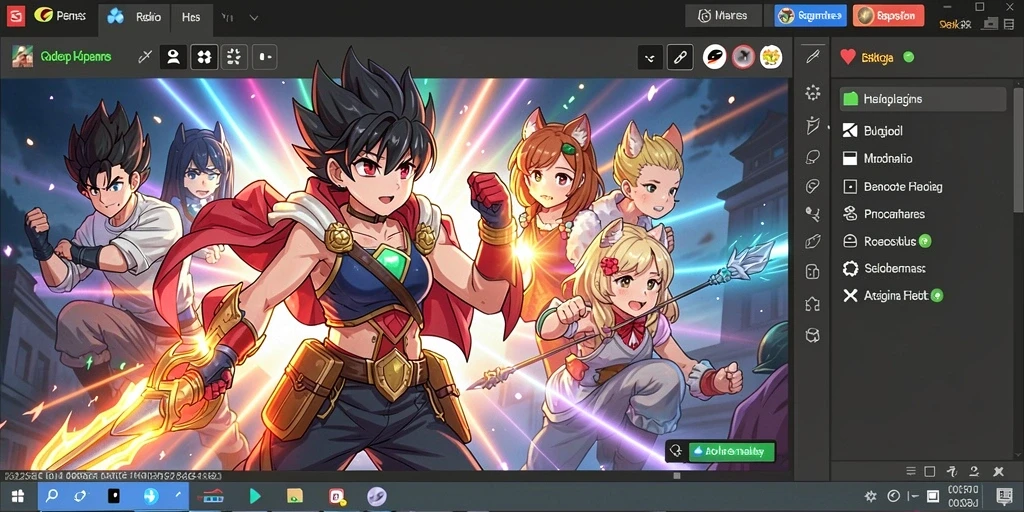Open the Windows Start button
The height and width of the screenshot is (512, 1024).
pyautogui.click(x=18, y=496)
